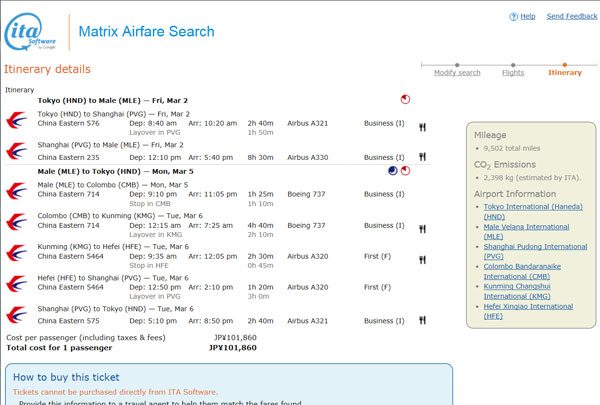
Task: Click Cost per passenger label
Action: 86,338
